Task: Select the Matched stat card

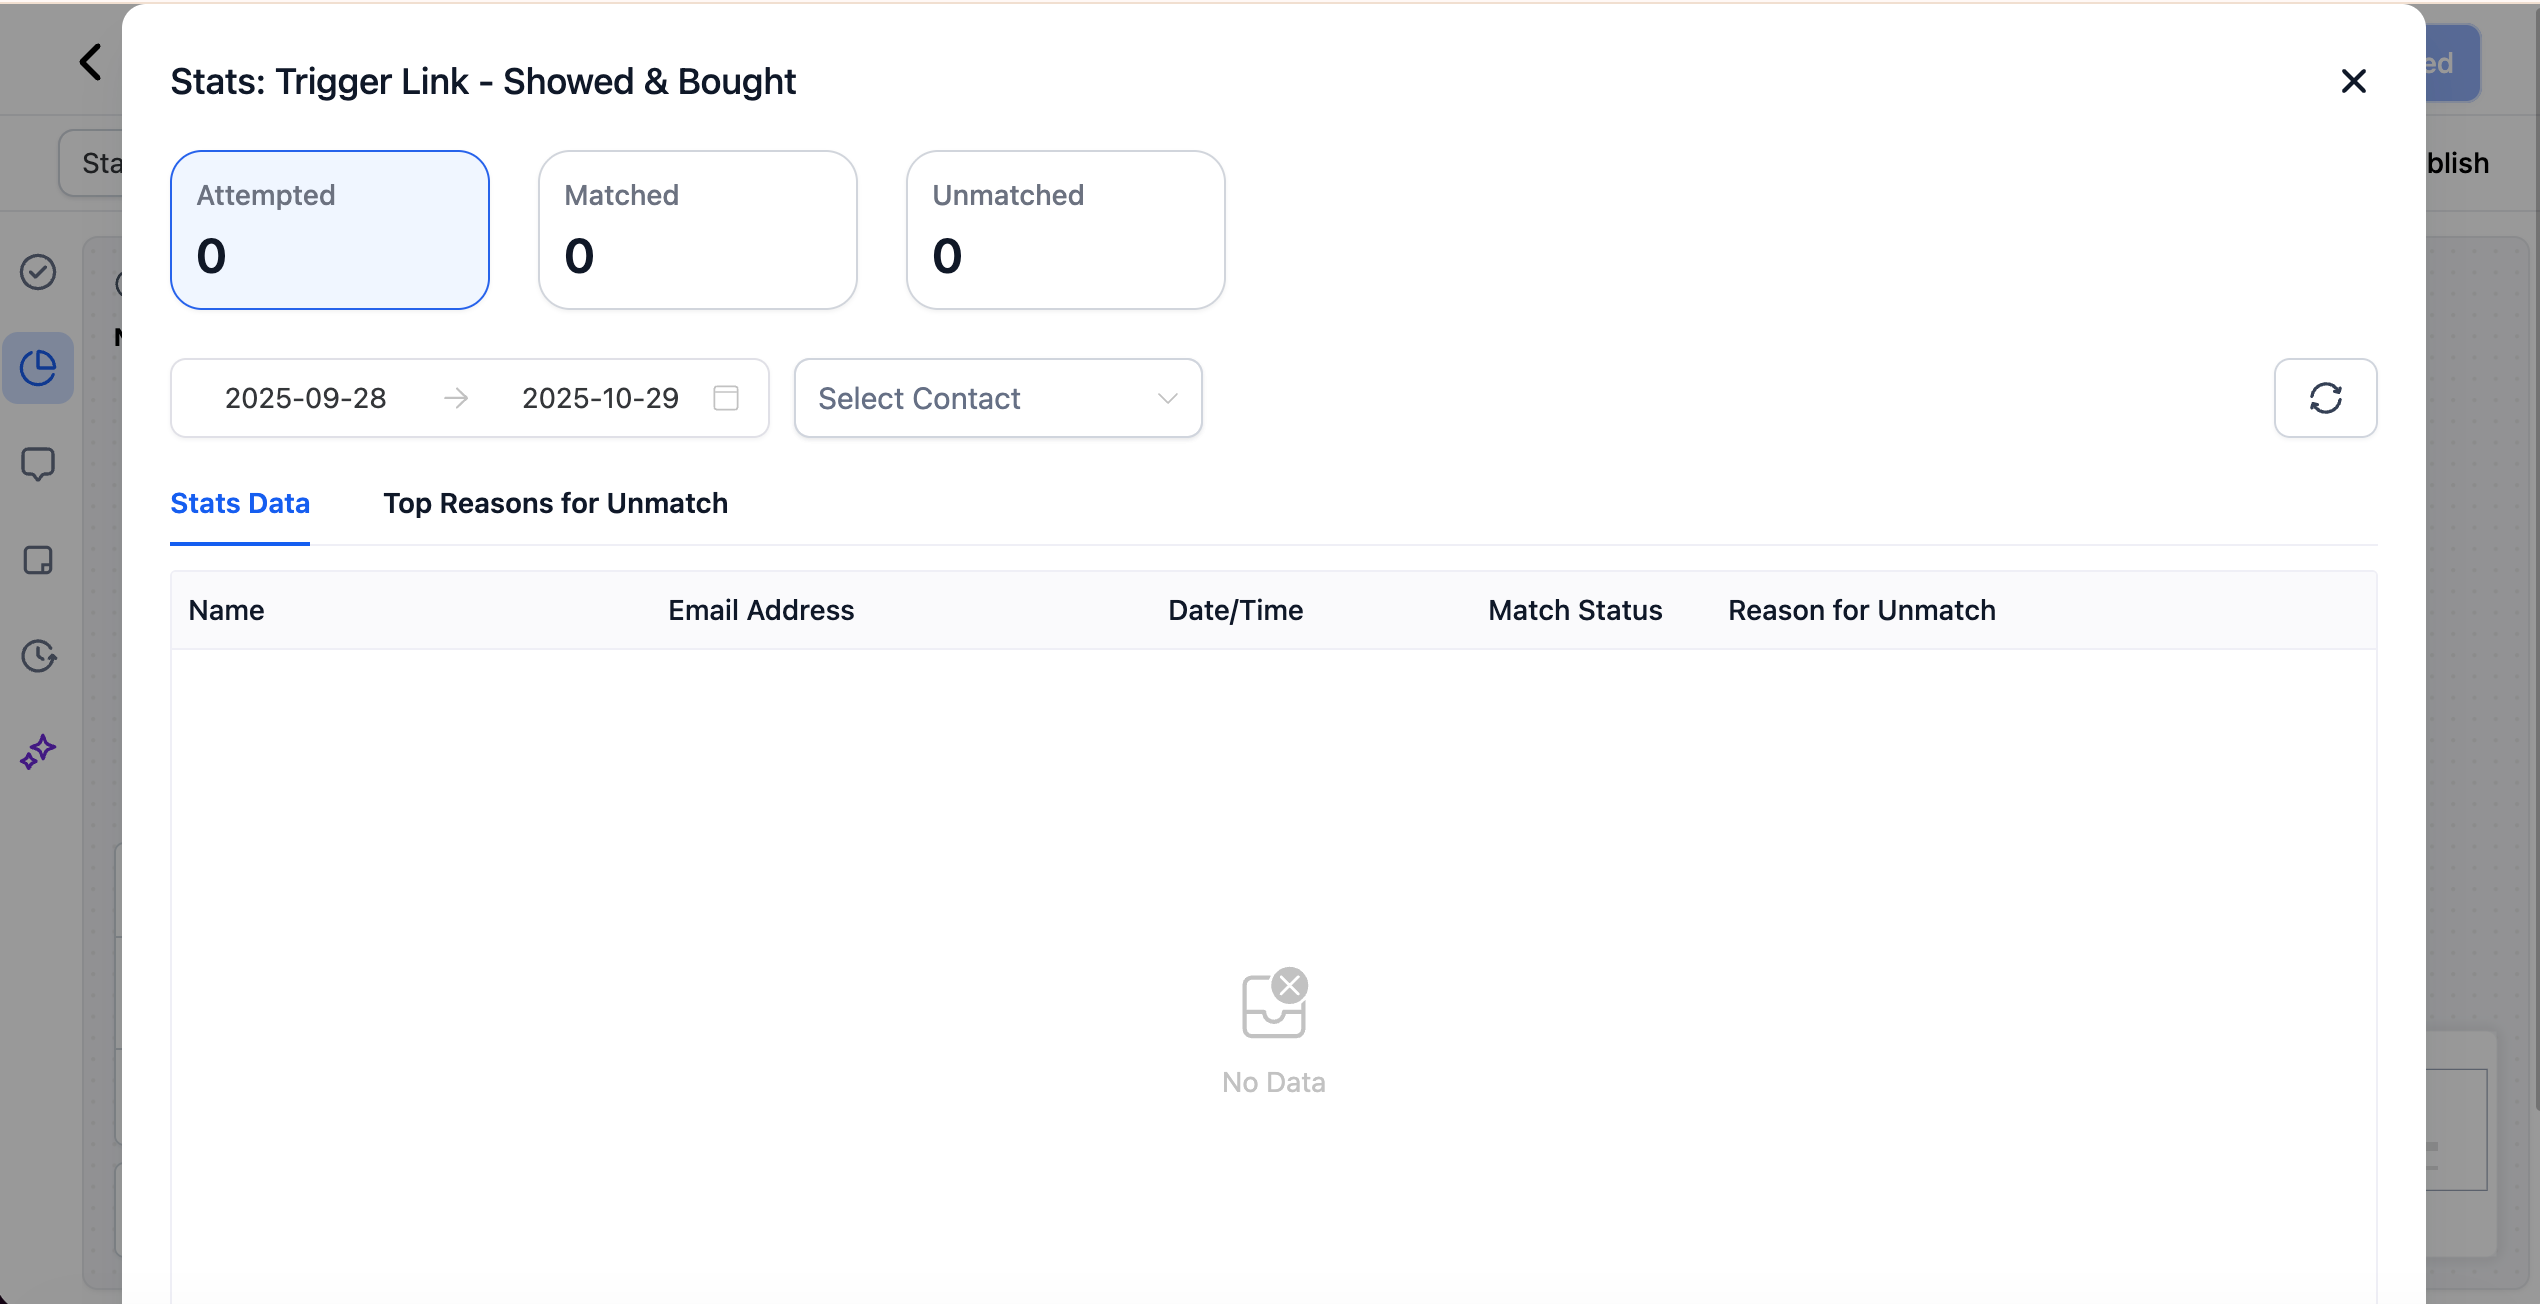Action: 697,230
